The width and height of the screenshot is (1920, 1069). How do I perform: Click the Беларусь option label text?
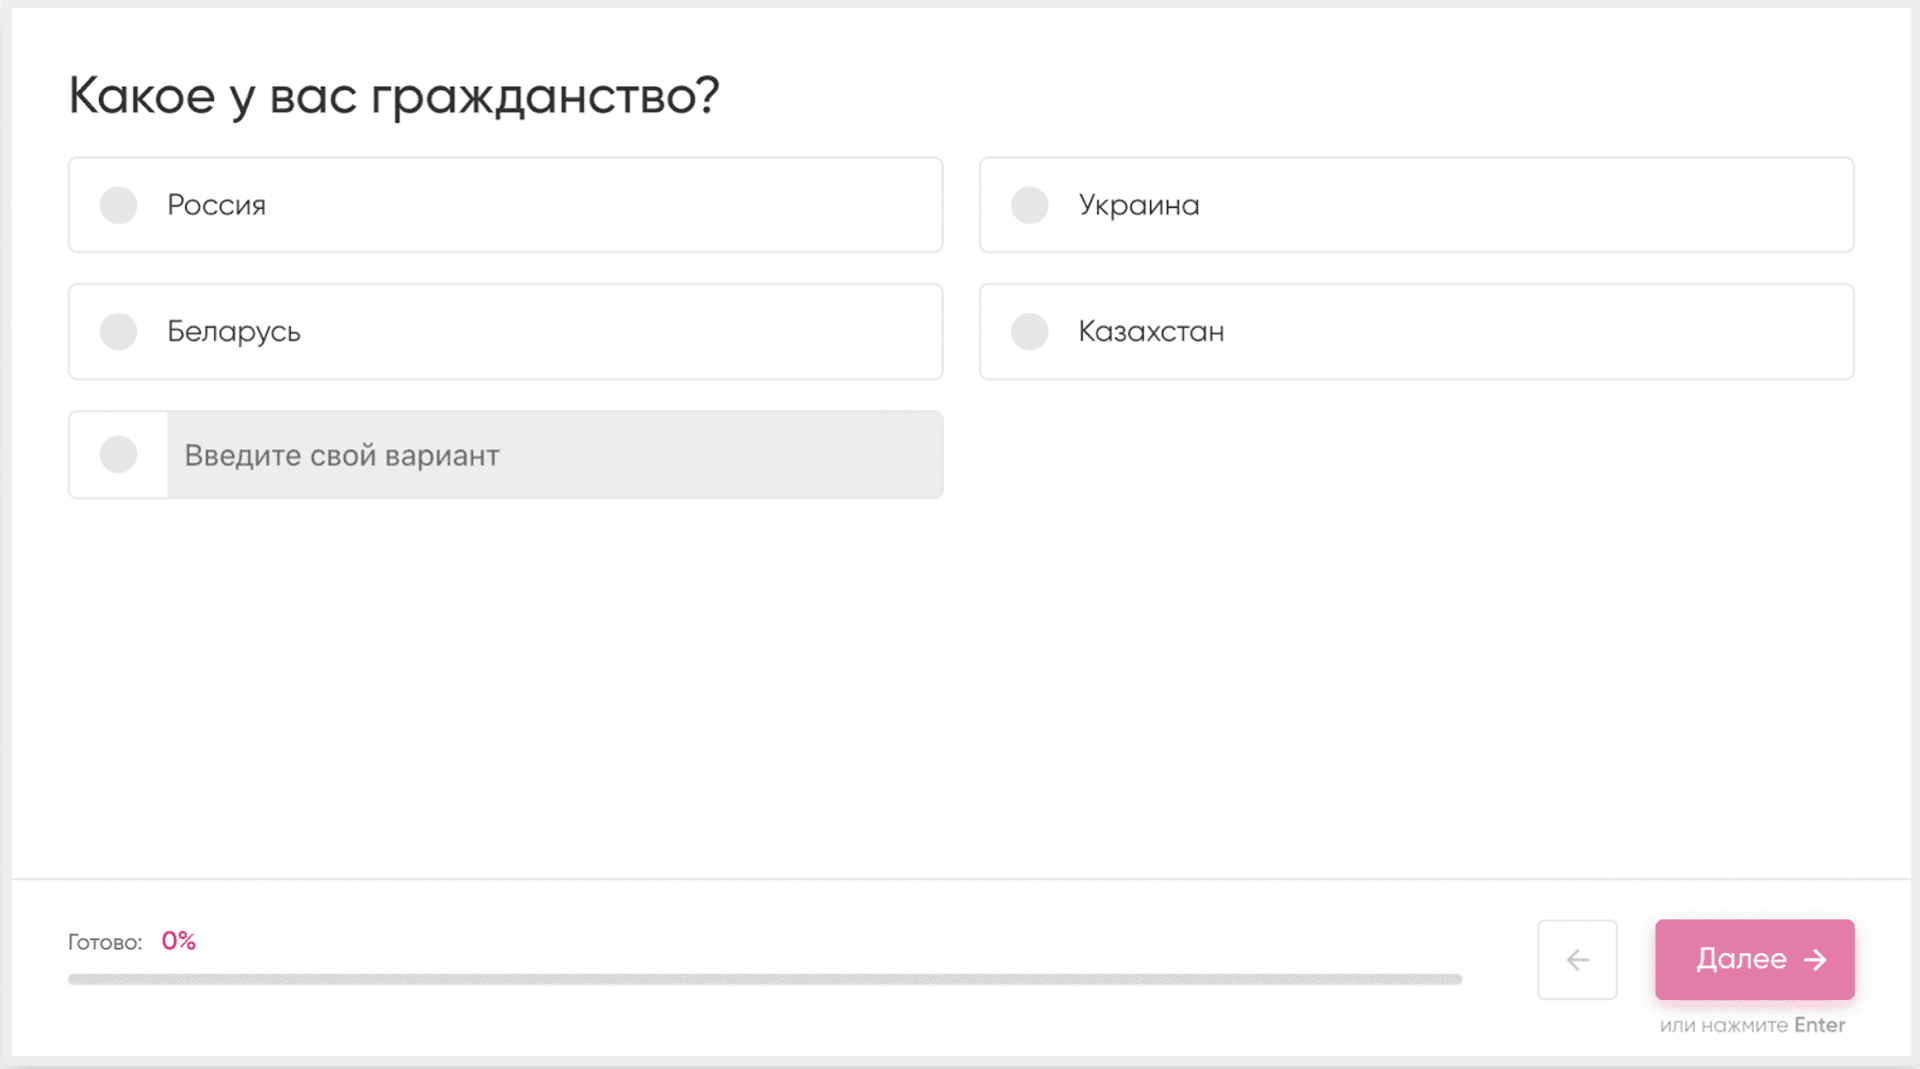233,331
